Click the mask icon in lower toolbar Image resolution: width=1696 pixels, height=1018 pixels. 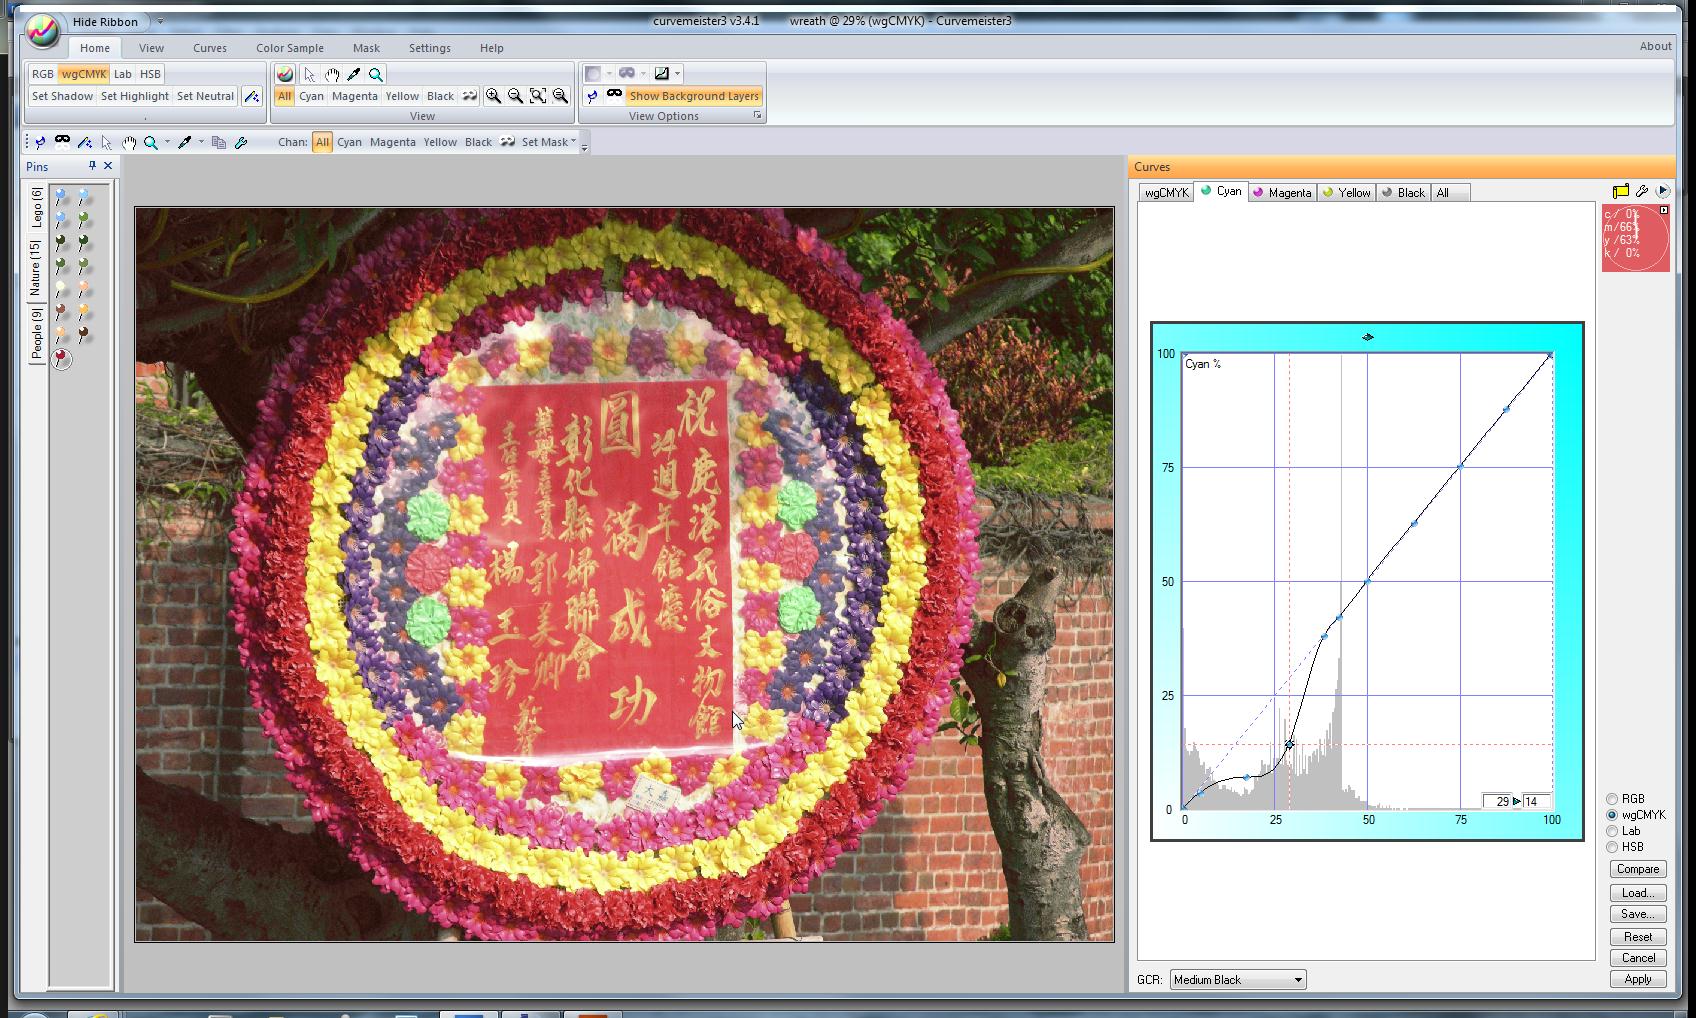(x=62, y=141)
